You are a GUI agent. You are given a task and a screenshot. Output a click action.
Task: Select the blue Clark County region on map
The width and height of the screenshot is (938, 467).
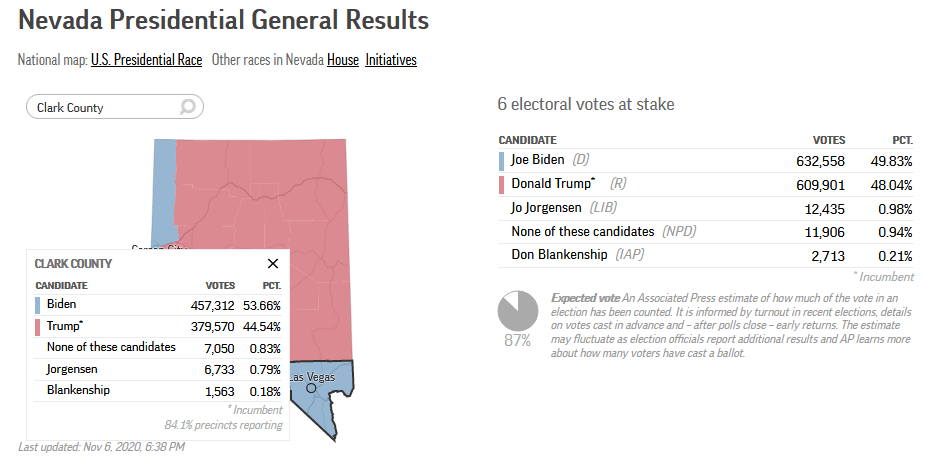[x=323, y=400]
